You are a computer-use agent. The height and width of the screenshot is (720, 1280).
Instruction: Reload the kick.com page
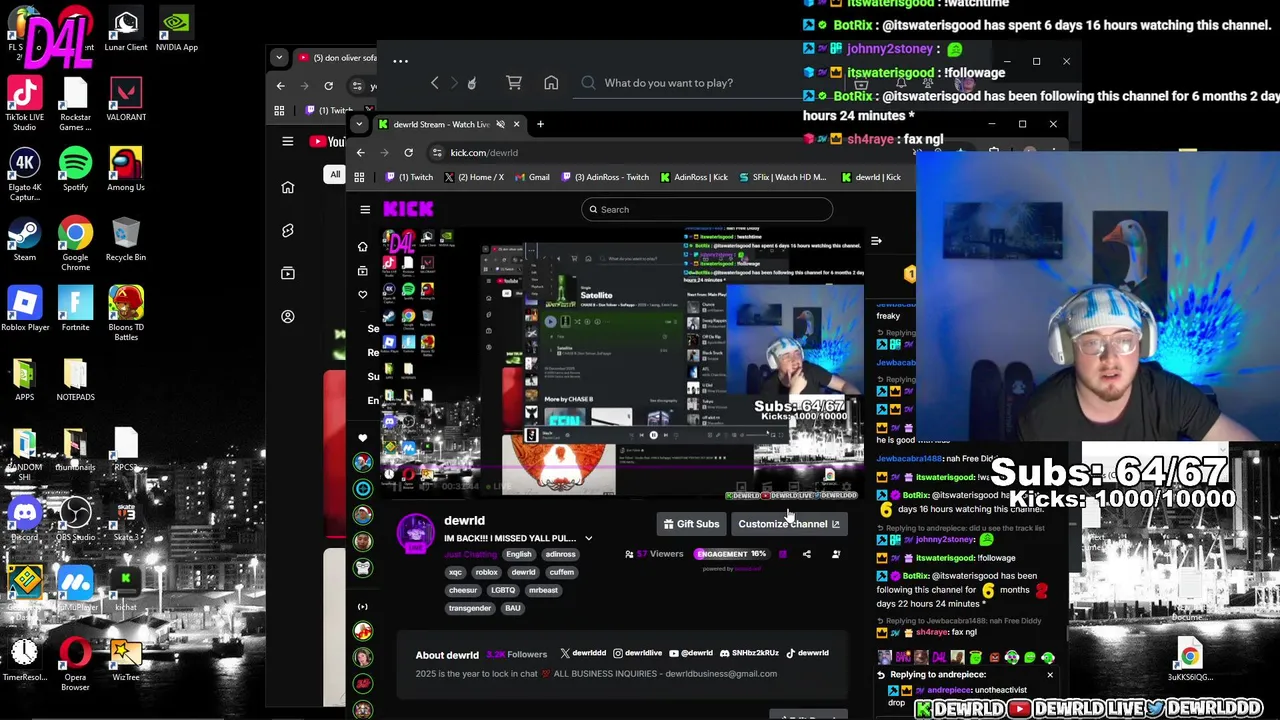(x=408, y=153)
